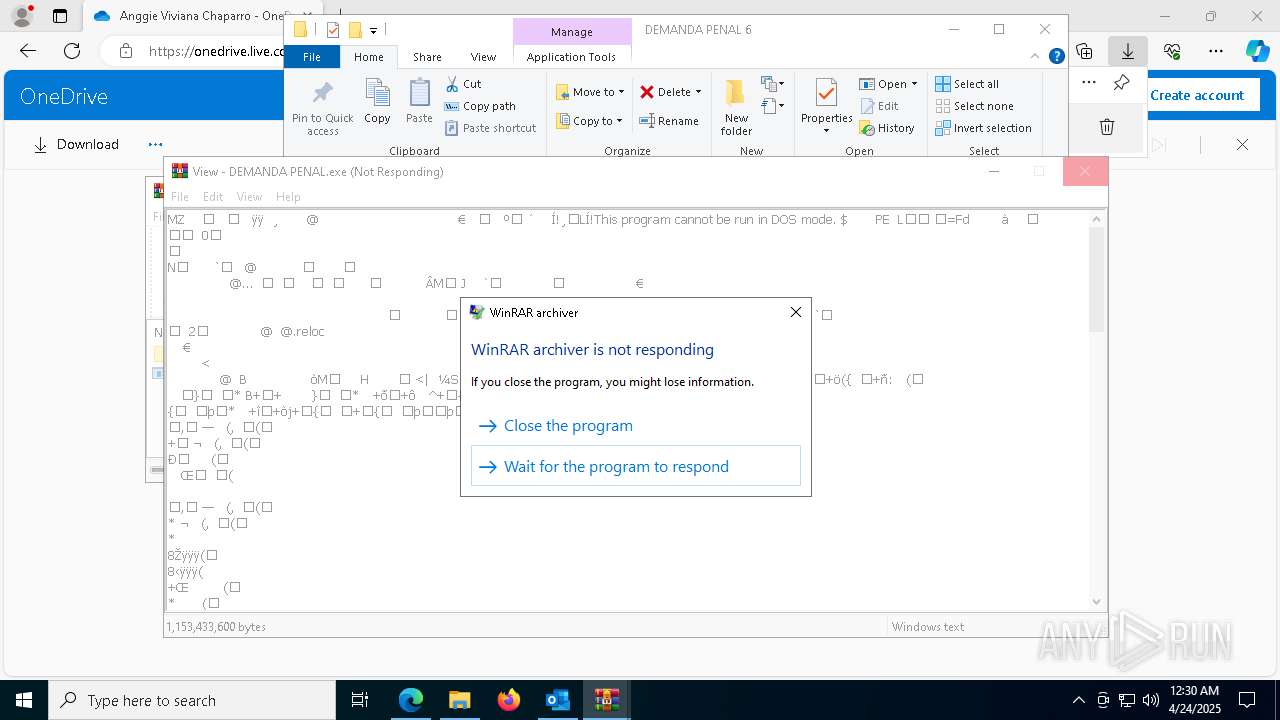Screen dimensions: 1280x720
Task: Click the browser back arrow
Action: (28, 50)
